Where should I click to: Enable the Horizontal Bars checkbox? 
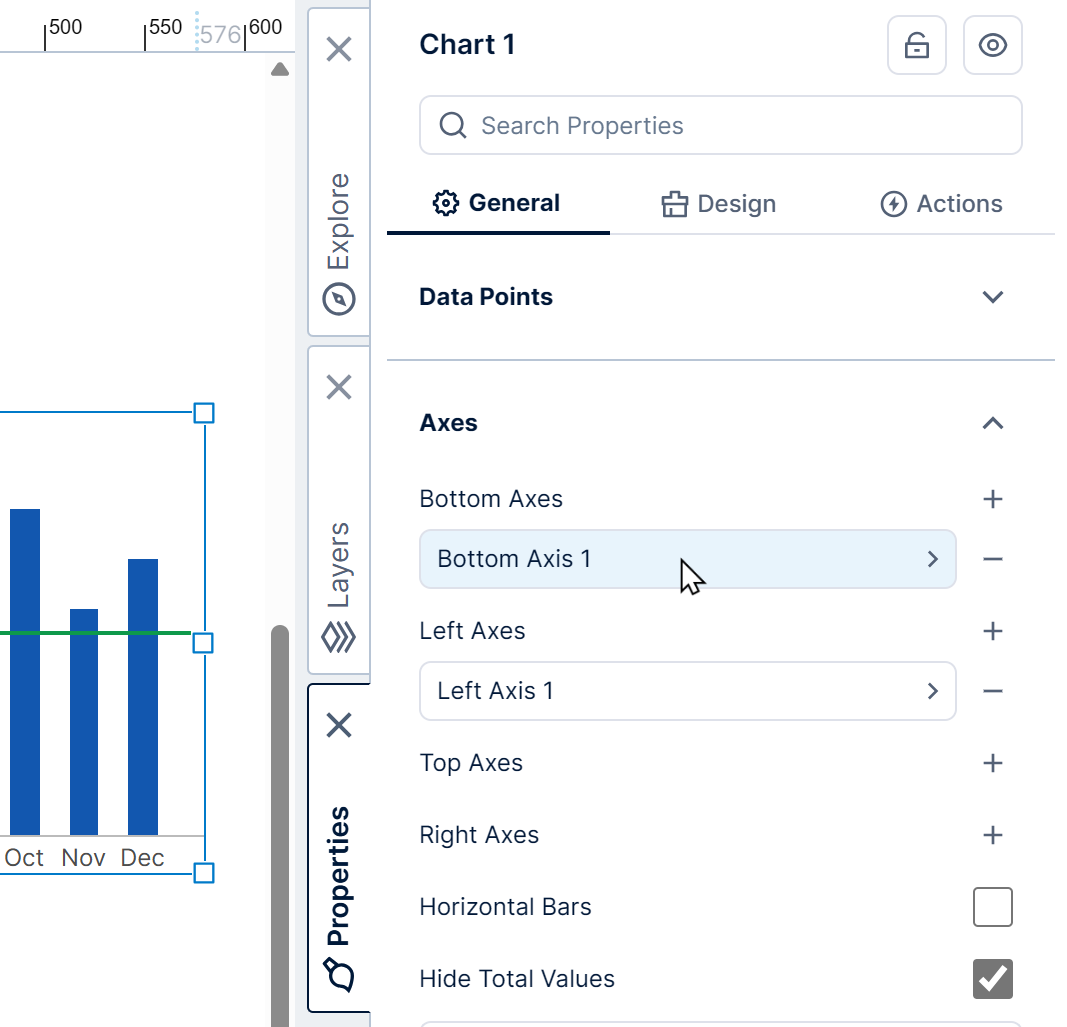point(992,907)
